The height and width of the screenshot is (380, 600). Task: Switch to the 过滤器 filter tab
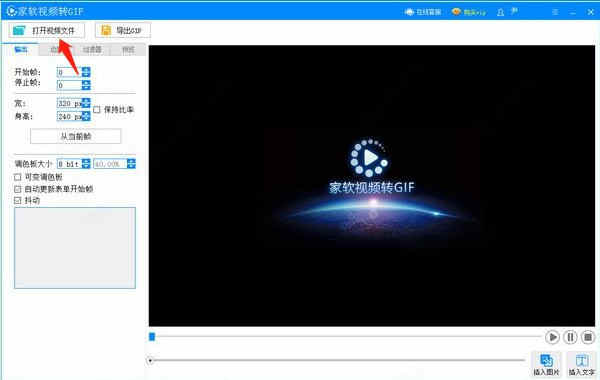click(92, 49)
